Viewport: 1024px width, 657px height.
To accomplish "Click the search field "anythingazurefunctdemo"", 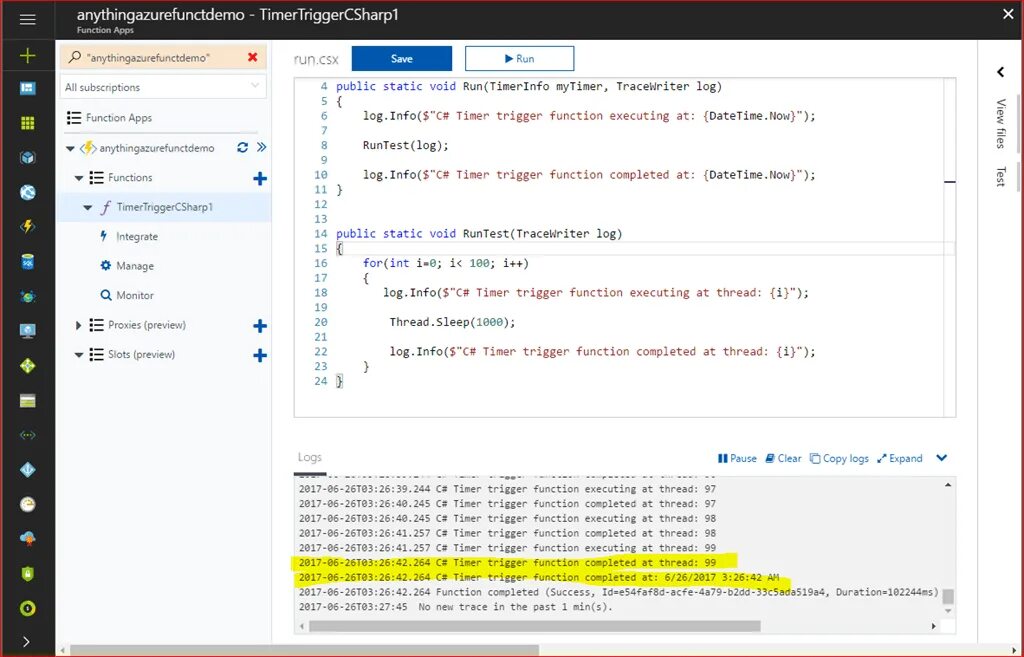I will click(x=163, y=57).
